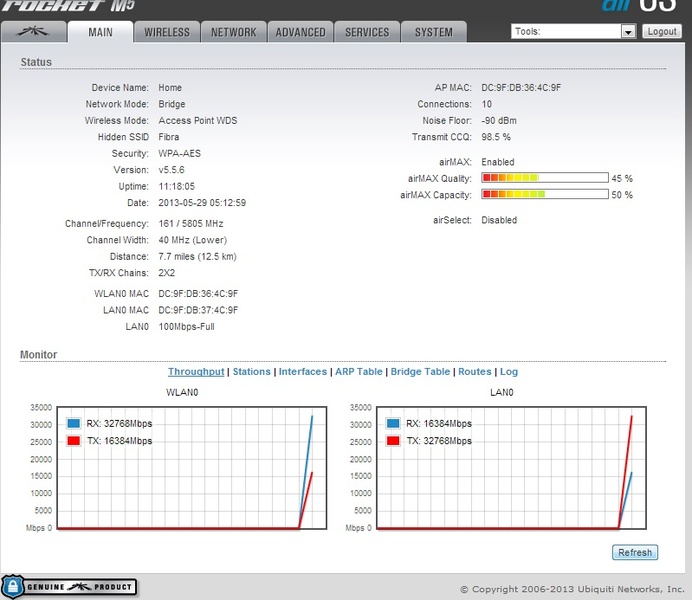
Task: Click the uptime value 11:18:05
Action: (x=177, y=186)
